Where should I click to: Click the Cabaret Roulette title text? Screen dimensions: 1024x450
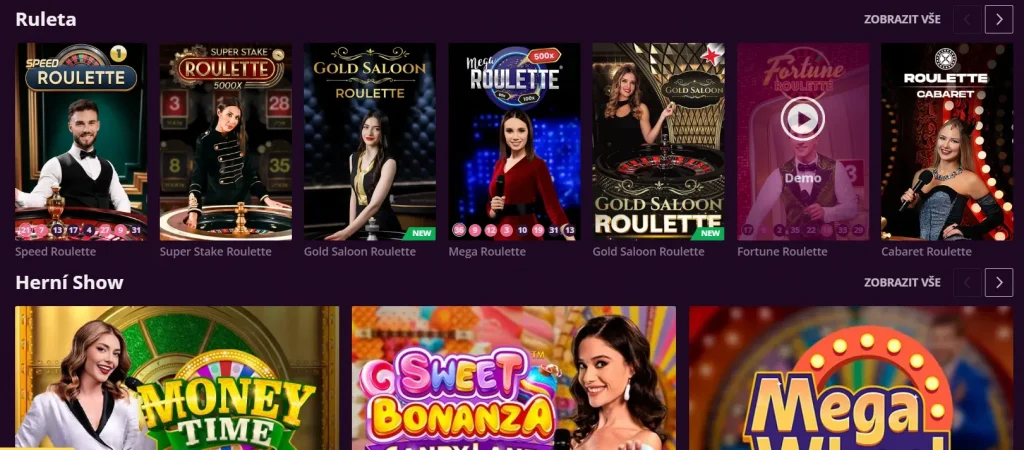pos(926,251)
